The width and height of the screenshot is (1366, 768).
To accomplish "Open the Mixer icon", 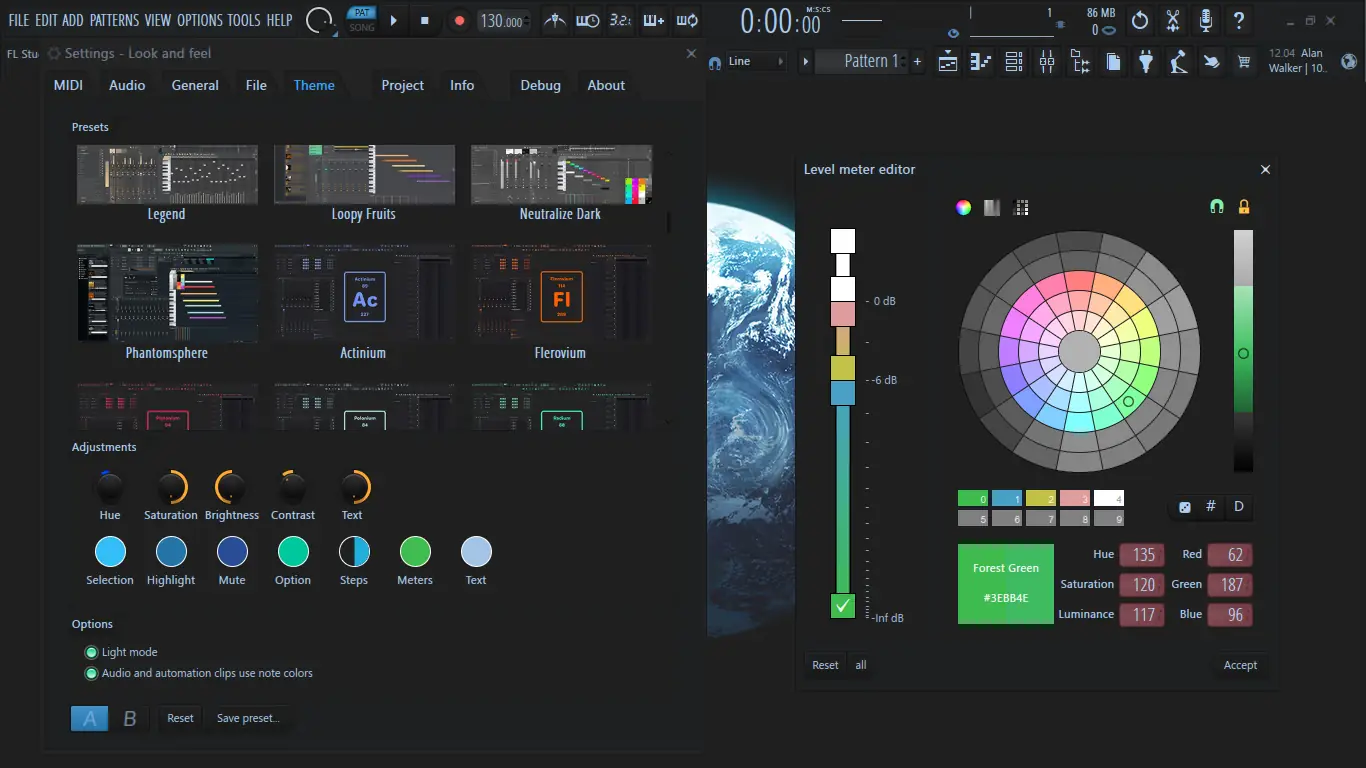I will [x=1047, y=62].
